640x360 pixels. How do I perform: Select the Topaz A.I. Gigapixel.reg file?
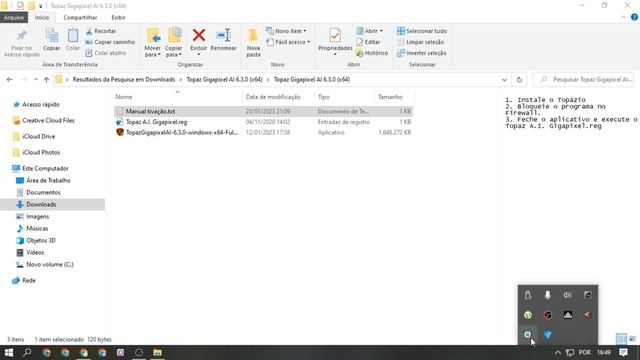[x=263, y=122]
